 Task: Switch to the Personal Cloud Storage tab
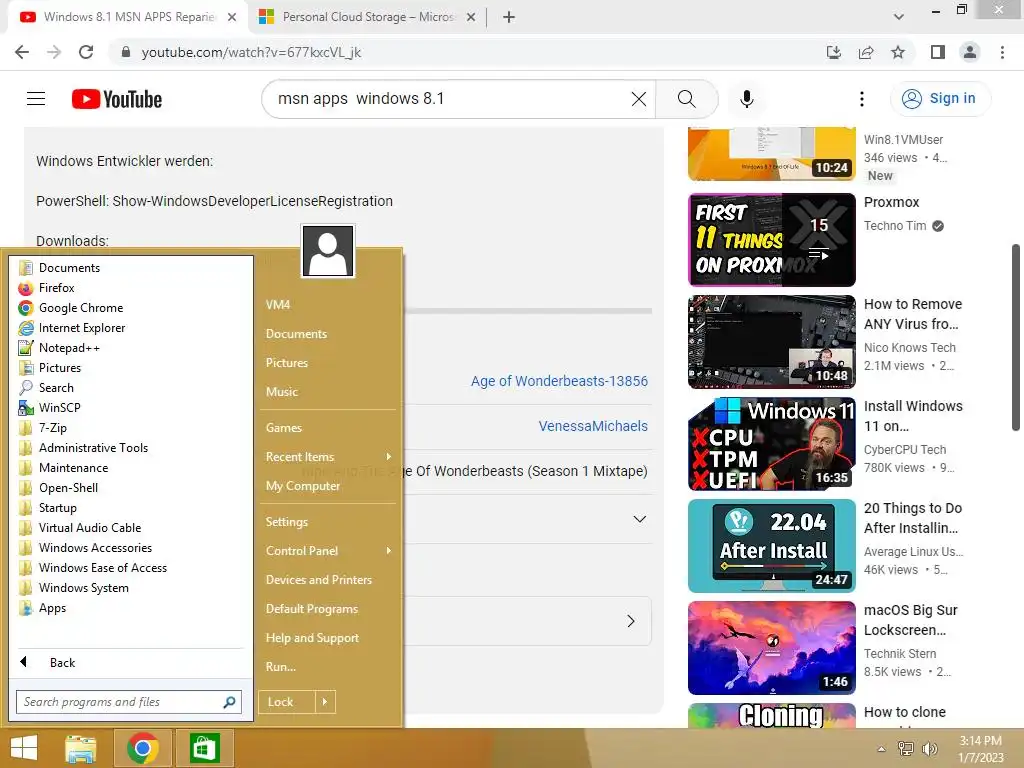pos(367,17)
